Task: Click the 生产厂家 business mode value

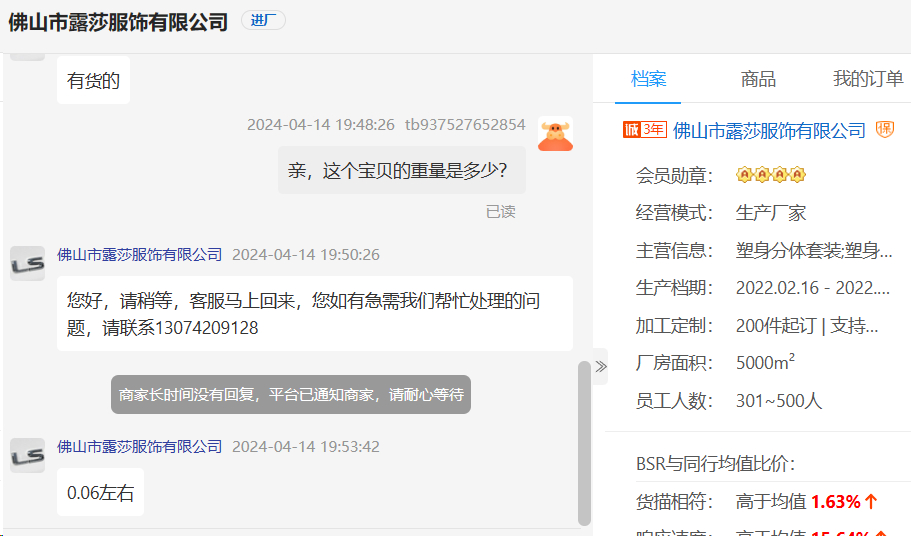Action: [771, 213]
